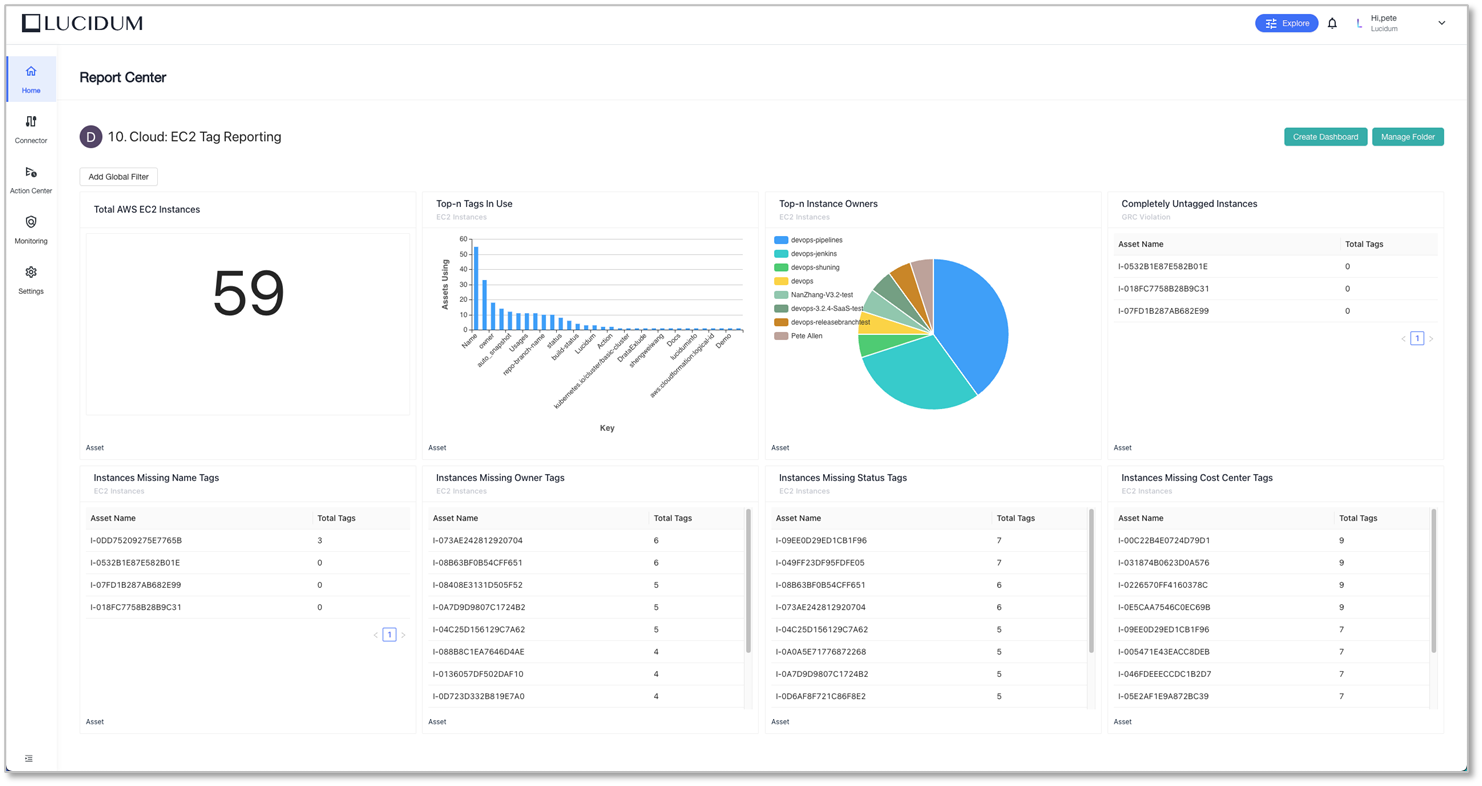This screenshot has width=1482, height=786.
Task: Click Report Center page heading
Action: (123, 77)
